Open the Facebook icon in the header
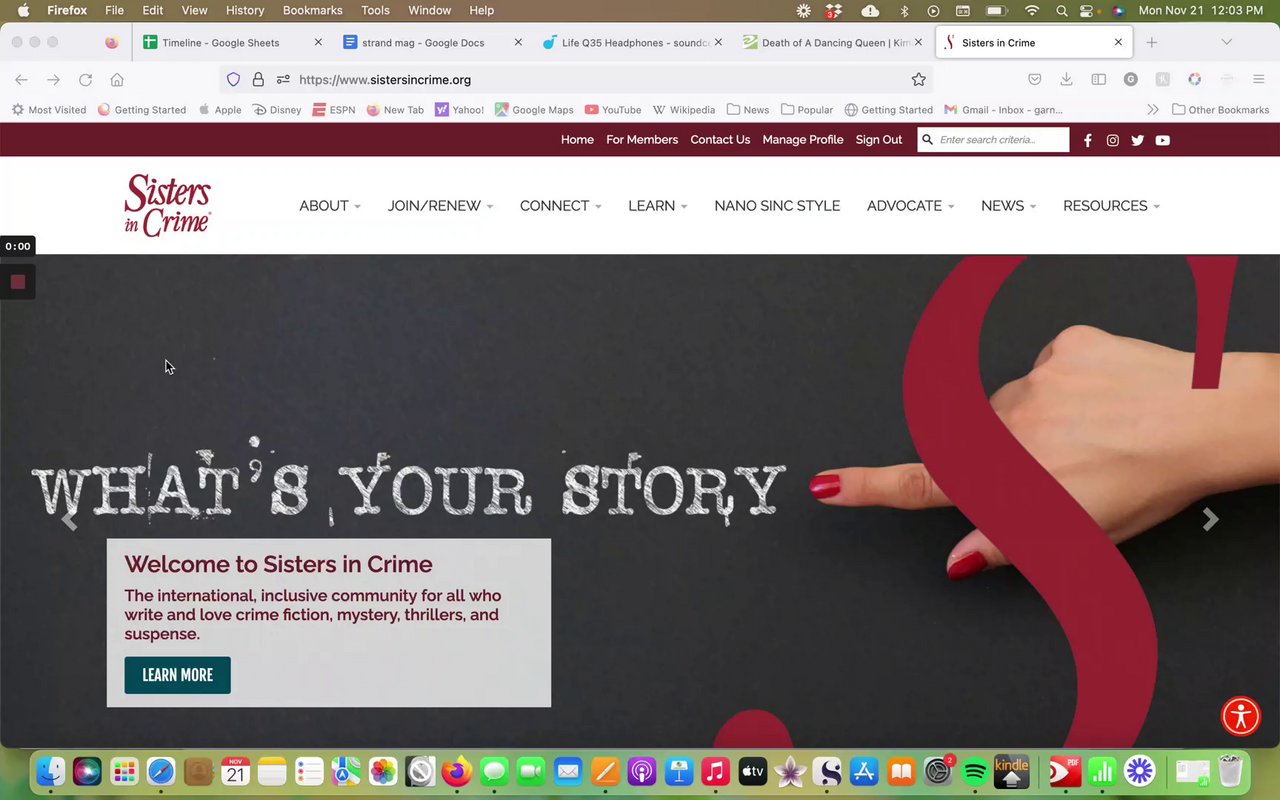The height and width of the screenshot is (800, 1280). [x=1088, y=140]
